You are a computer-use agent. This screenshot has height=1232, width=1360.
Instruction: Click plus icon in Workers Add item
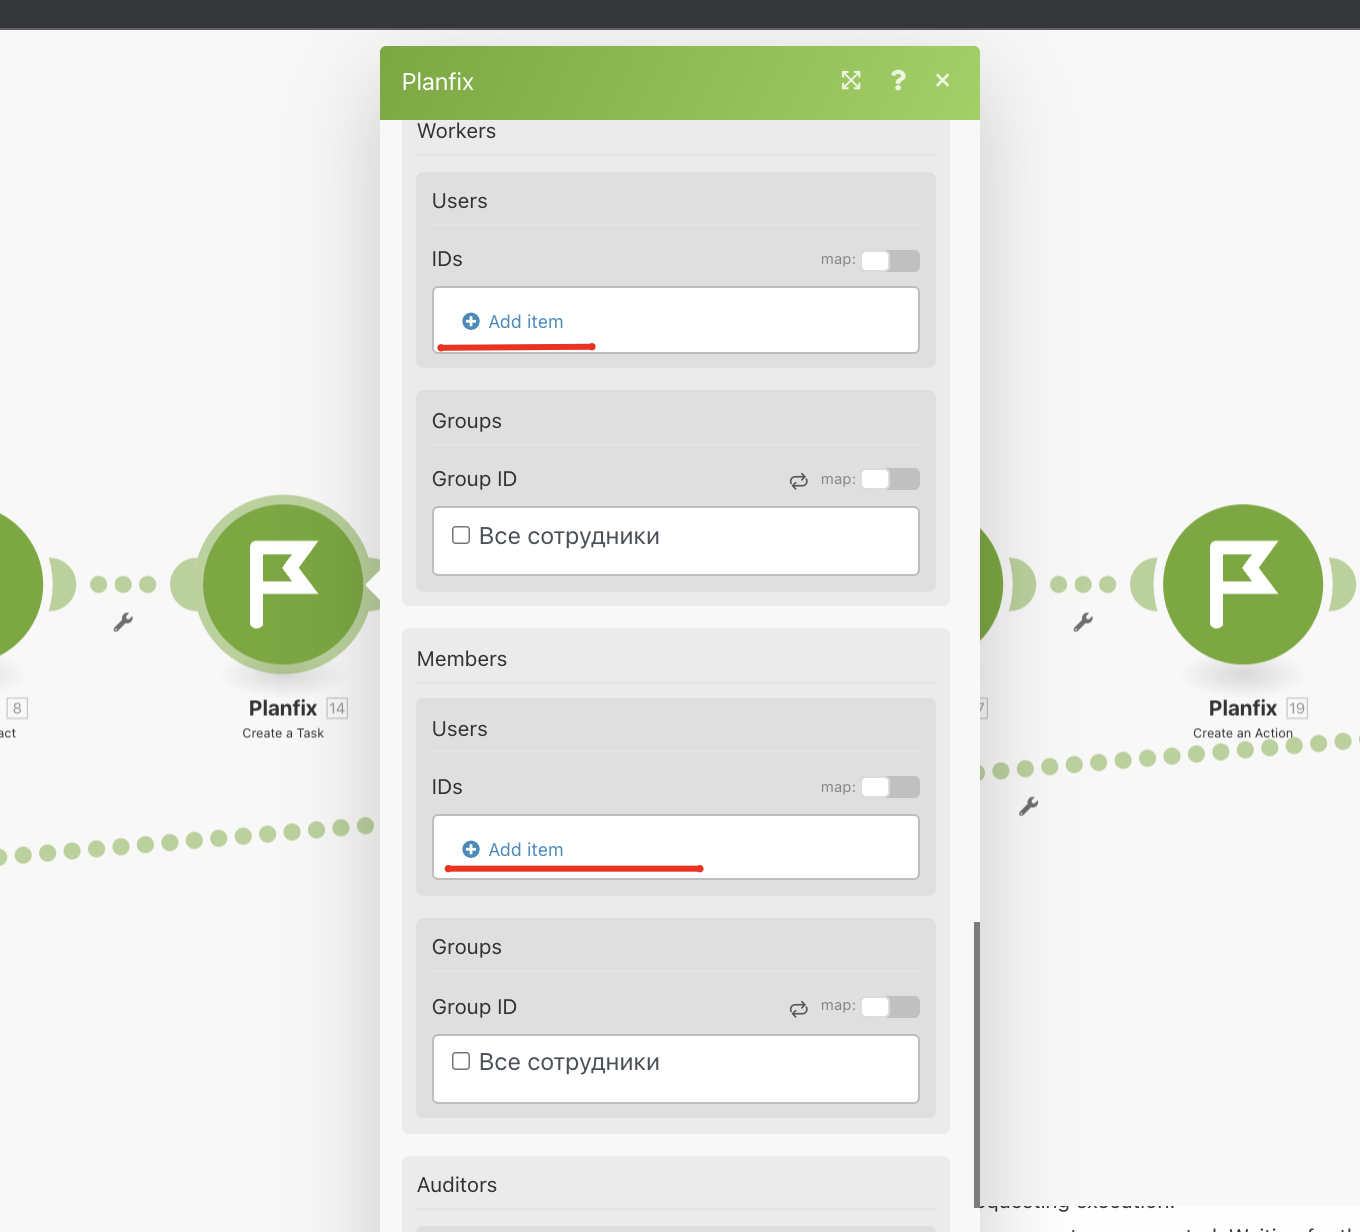coord(471,322)
